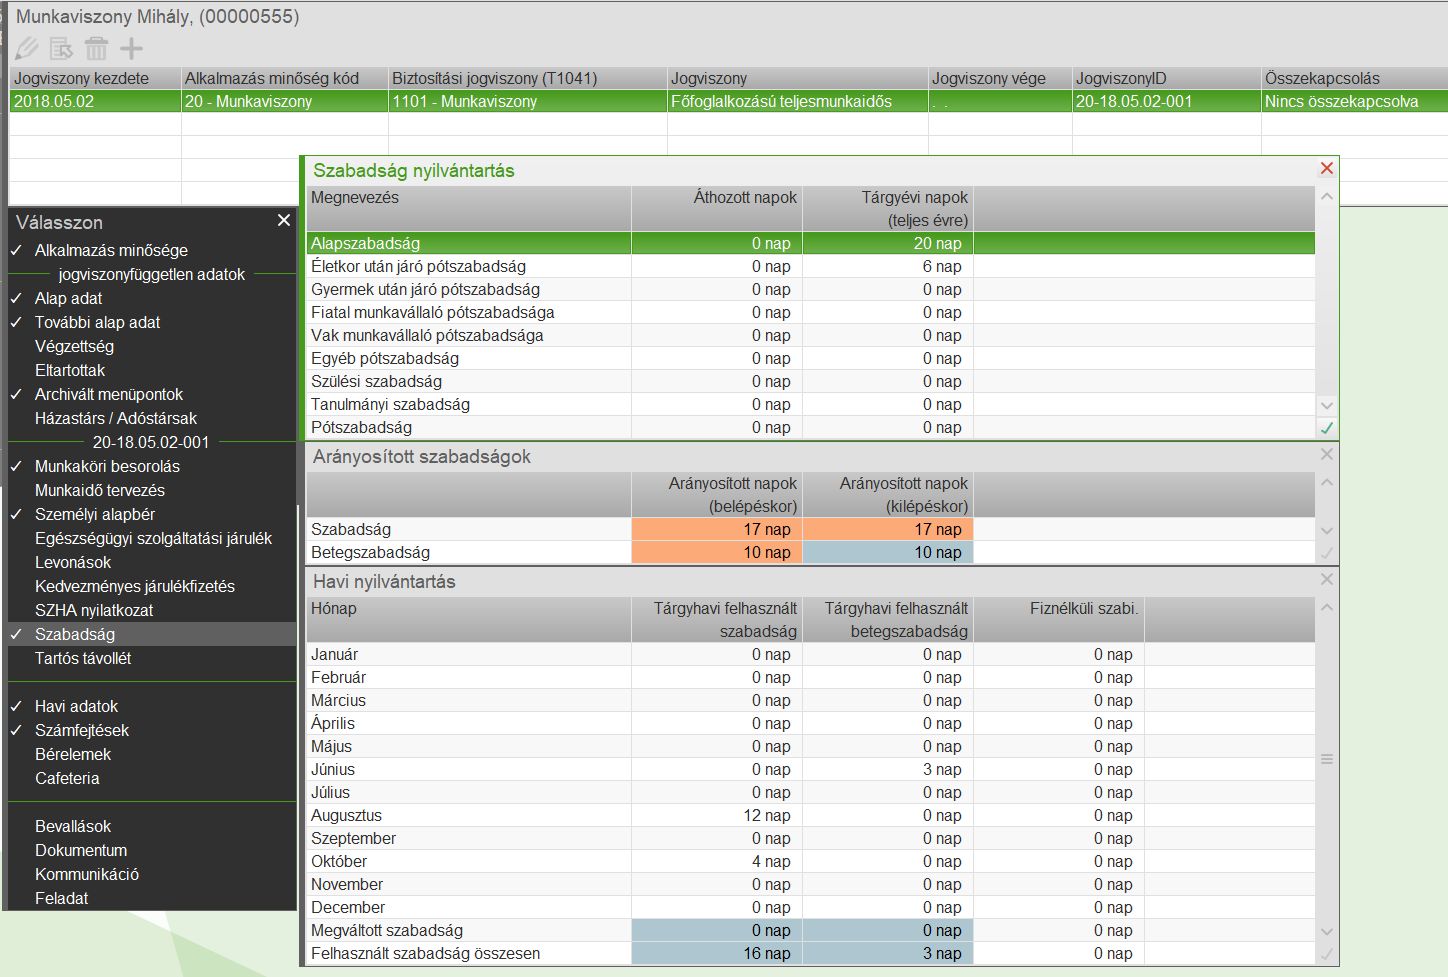
Task: Toggle checked Munkaköri besorolás menu item
Action: pyautogui.click(x=107, y=466)
